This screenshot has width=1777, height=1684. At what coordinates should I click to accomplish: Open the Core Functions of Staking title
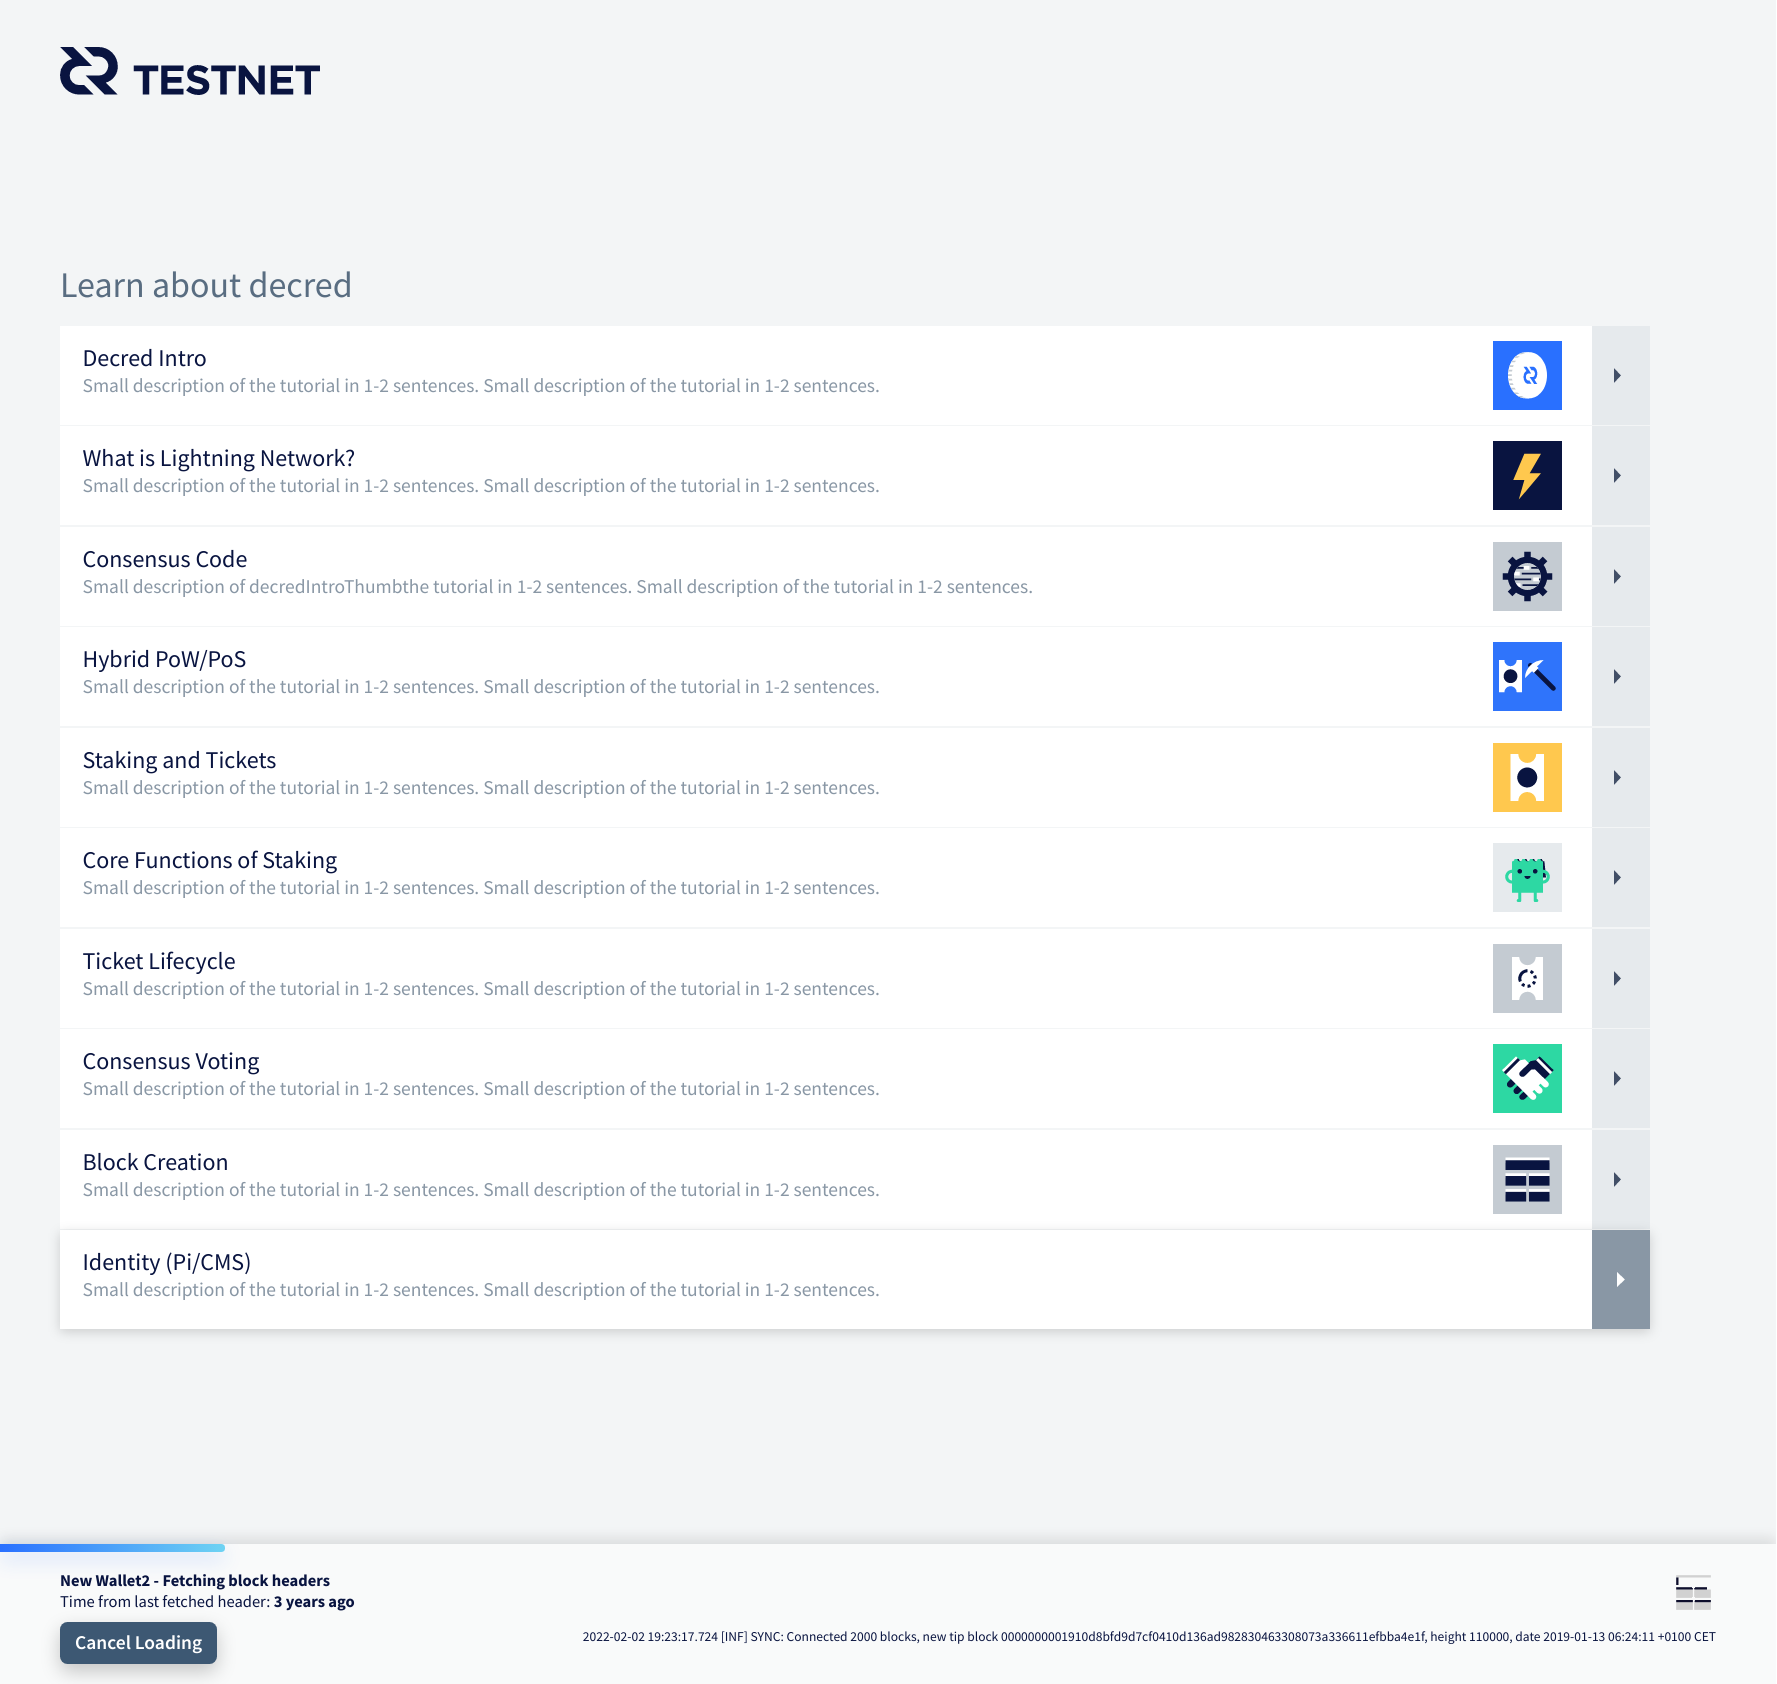[209, 860]
